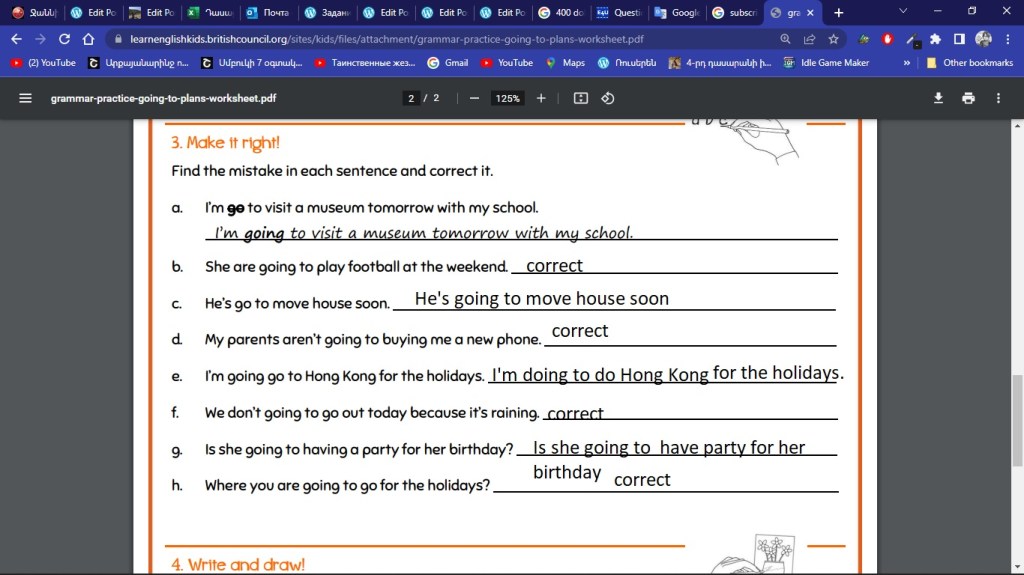Download the PDF worksheet
This screenshot has height=575, width=1024.
tap(938, 98)
